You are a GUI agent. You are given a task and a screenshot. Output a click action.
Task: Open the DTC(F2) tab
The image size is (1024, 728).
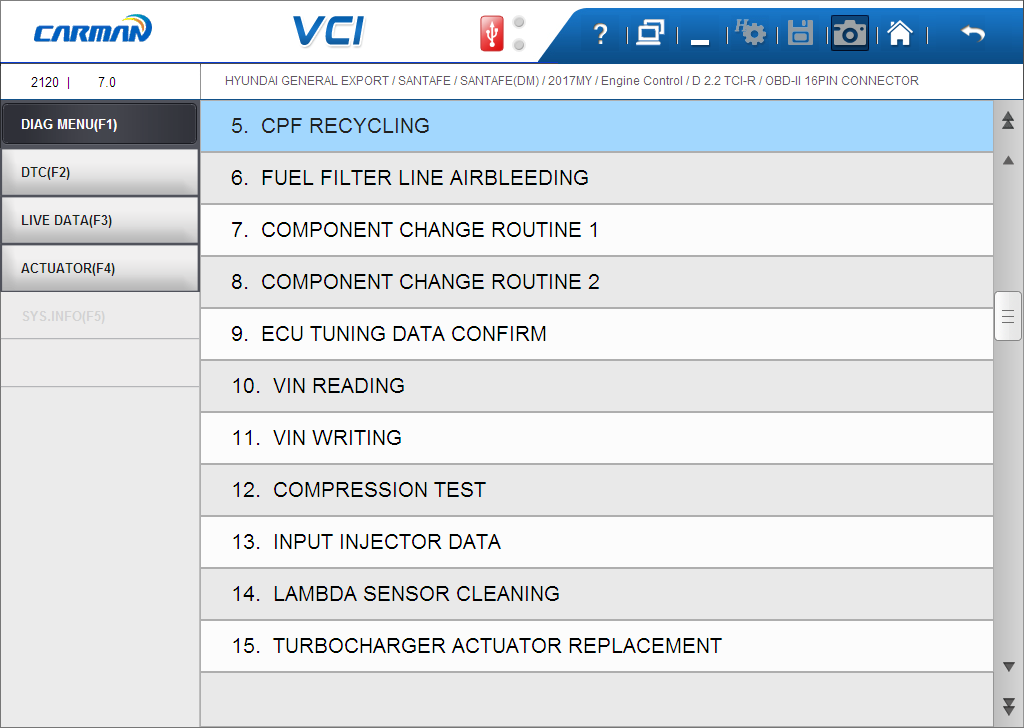(100, 172)
